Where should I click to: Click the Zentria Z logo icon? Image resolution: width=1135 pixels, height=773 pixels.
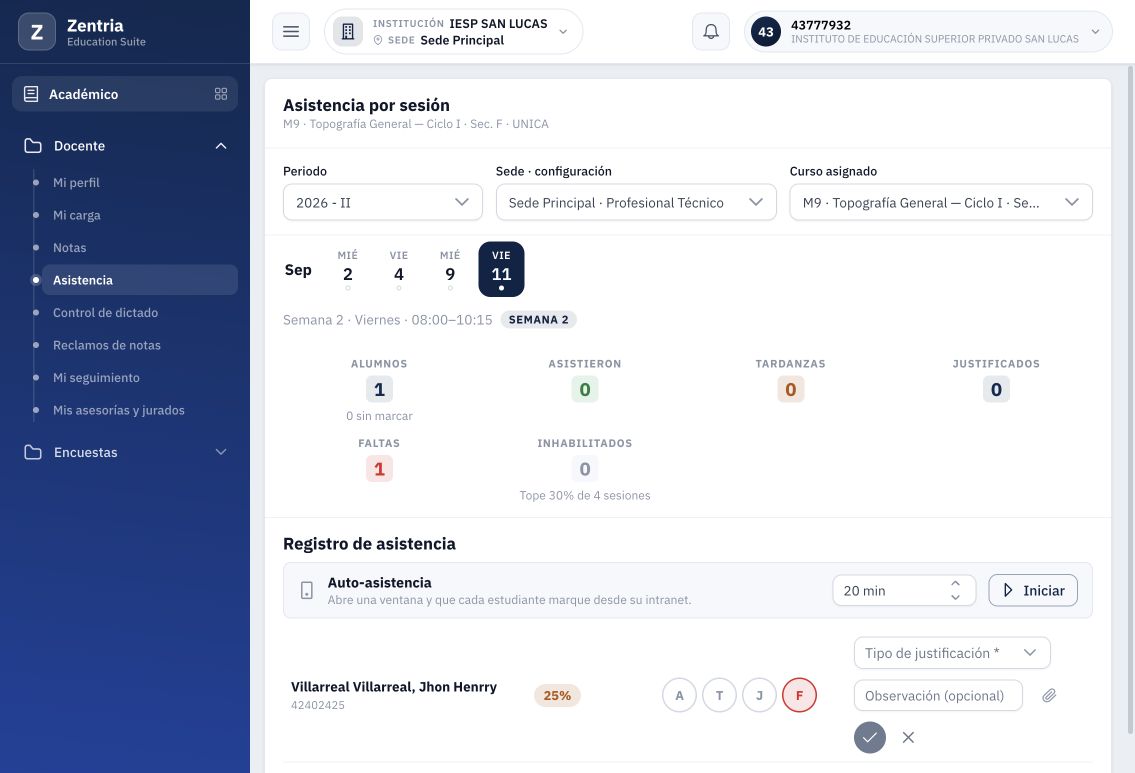(x=37, y=32)
